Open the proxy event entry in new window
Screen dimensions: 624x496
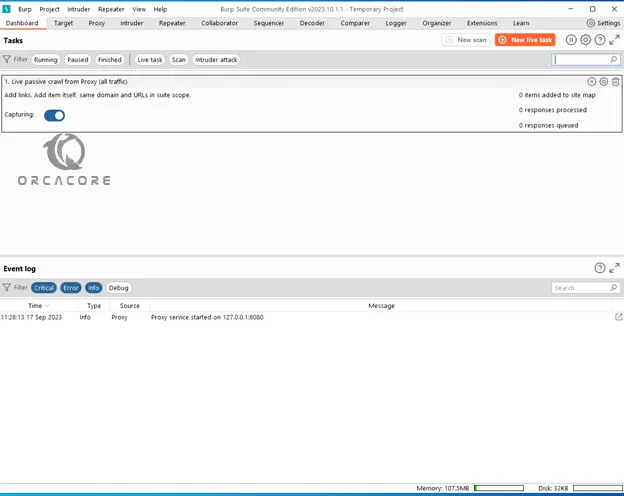click(x=618, y=317)
